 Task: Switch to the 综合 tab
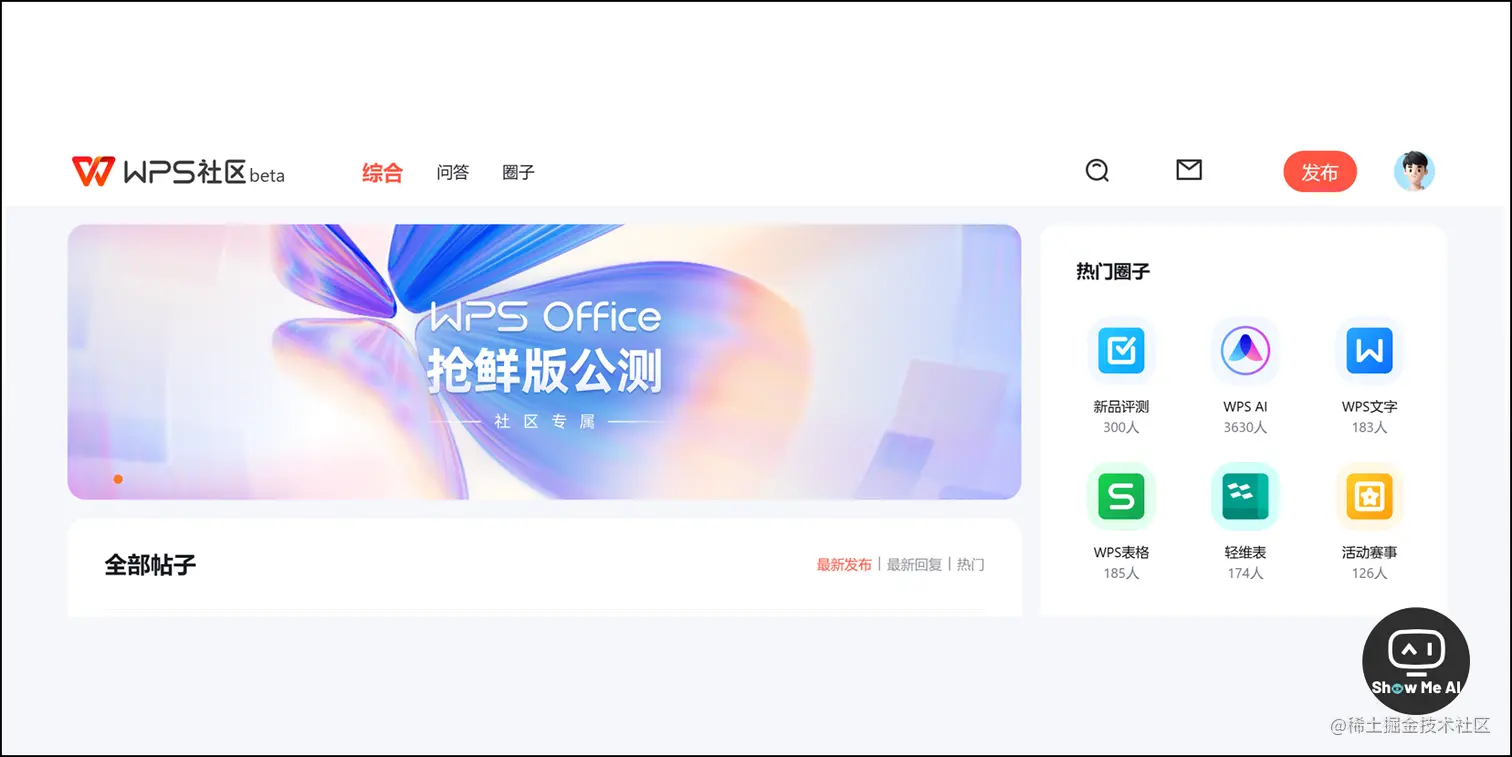tap(382, 173)
